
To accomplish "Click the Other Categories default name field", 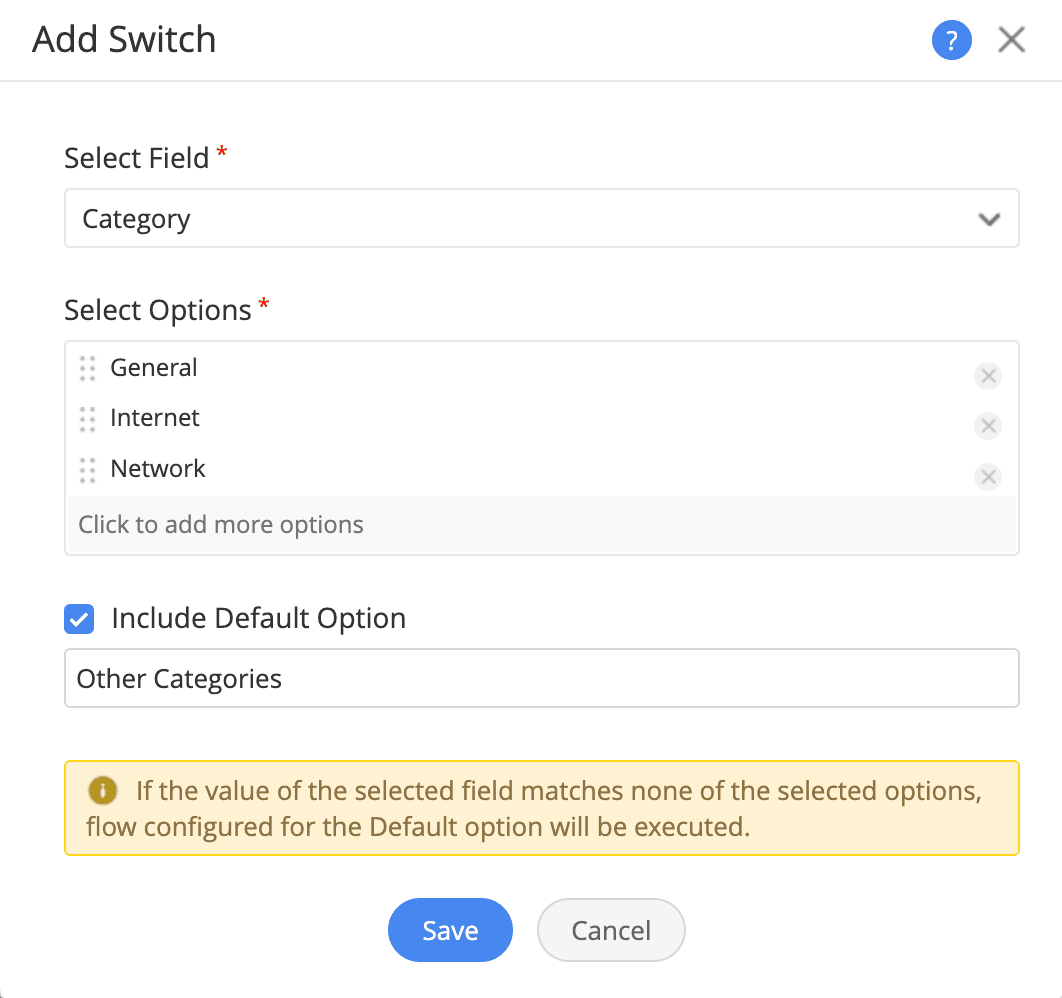I will (540, 679).
